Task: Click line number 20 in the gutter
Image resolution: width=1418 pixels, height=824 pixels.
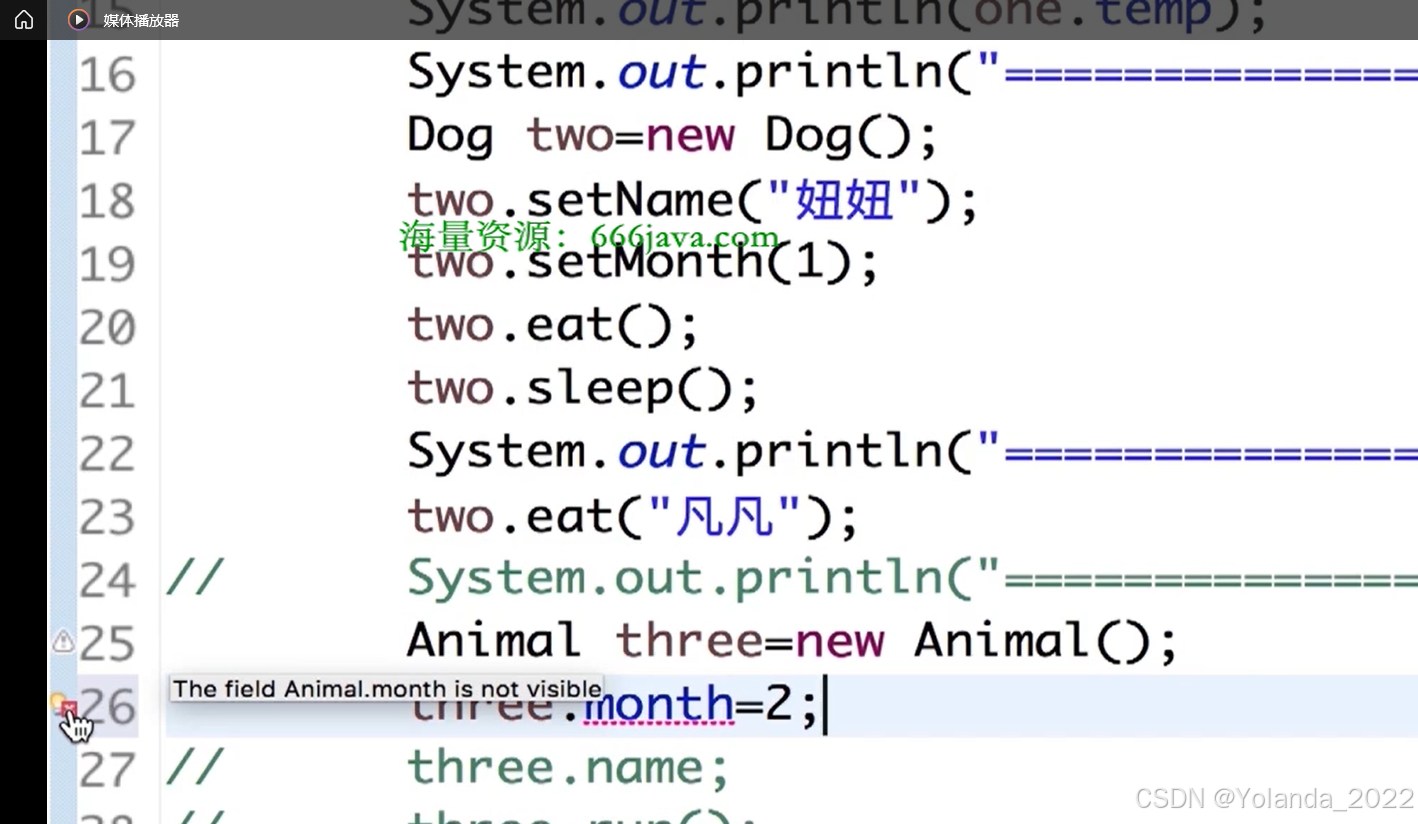Action: (x=107, y=327)
